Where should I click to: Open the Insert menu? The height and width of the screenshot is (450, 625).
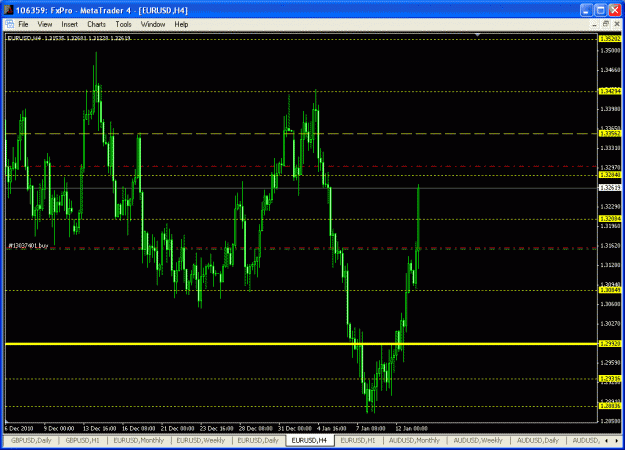tap(69, 24)
